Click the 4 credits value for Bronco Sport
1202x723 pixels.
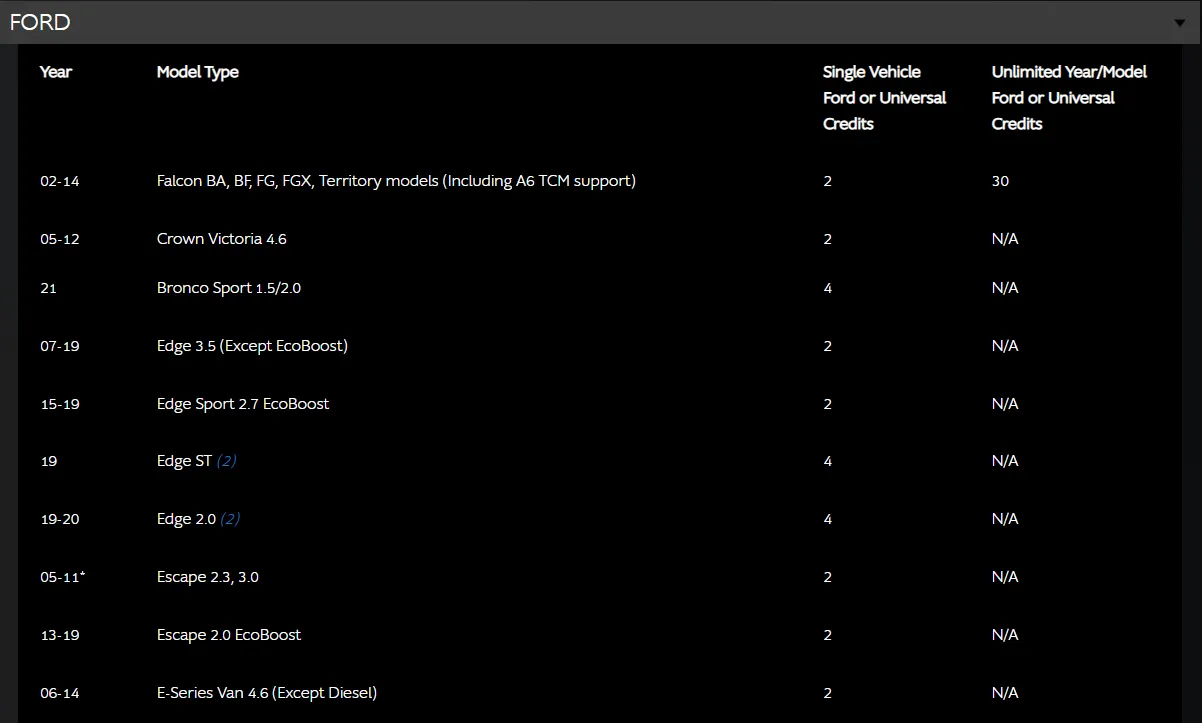click(x=827, y=288)
